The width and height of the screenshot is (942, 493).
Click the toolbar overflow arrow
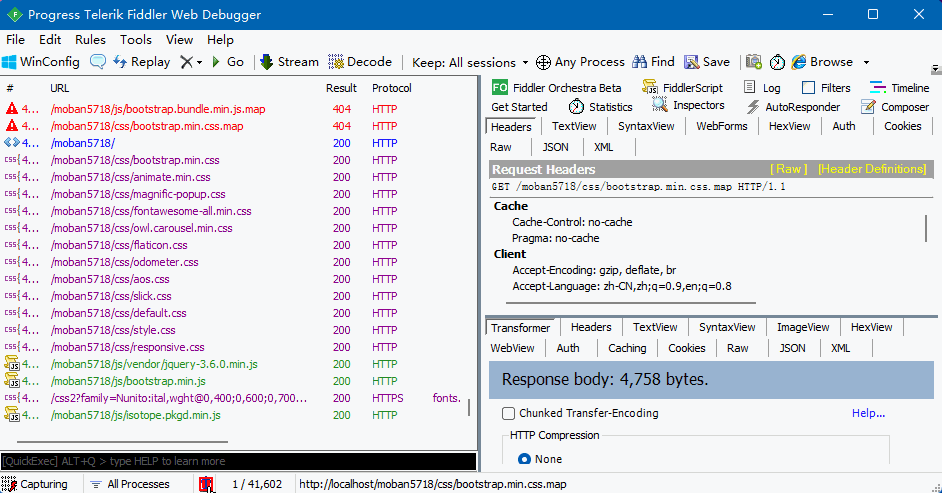coord(935,70)
